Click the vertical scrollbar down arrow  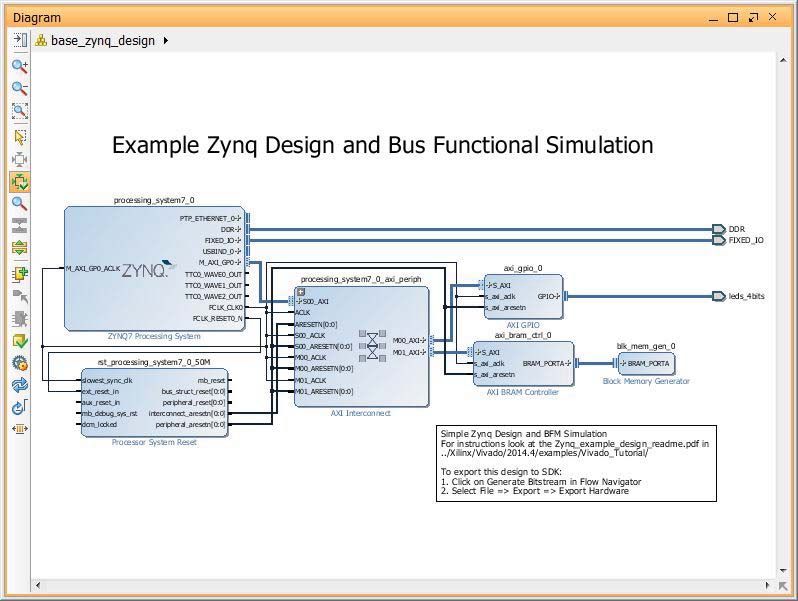(783, 571)
